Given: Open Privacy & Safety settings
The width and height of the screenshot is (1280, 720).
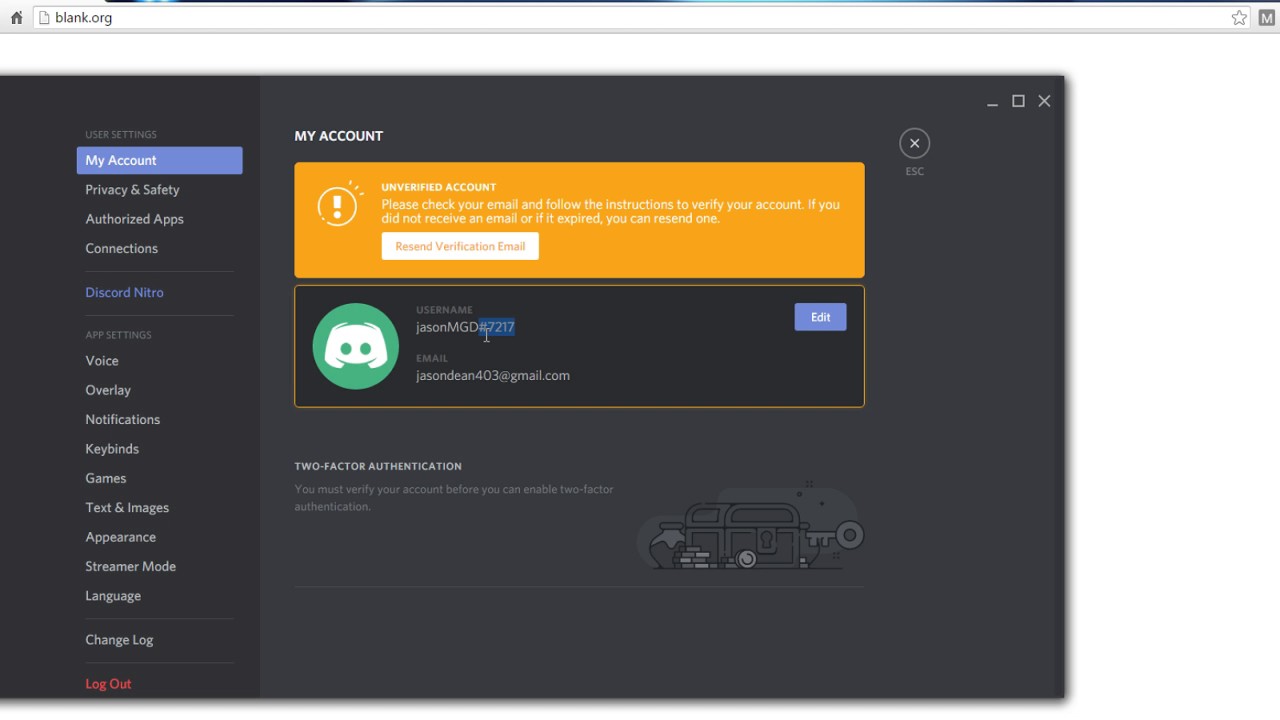Looking at the screenshot, I should [x=132, y=189].
